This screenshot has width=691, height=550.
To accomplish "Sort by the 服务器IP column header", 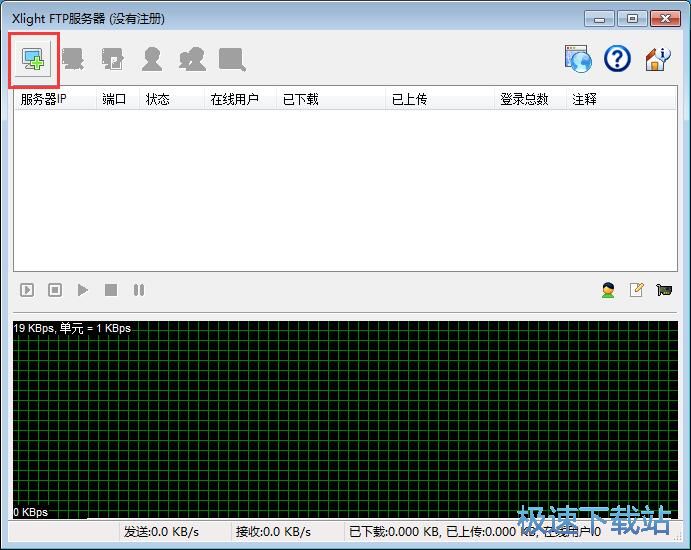I will [55, 99].
